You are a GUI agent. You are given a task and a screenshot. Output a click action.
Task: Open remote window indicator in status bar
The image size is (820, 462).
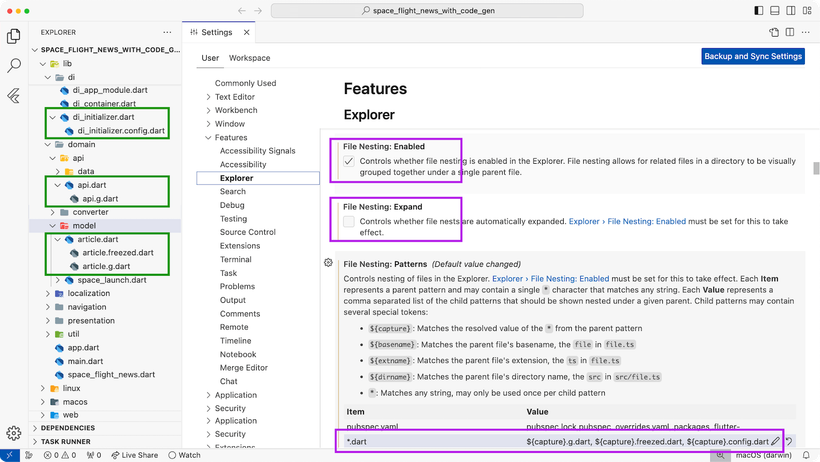[x=9, y=455]
